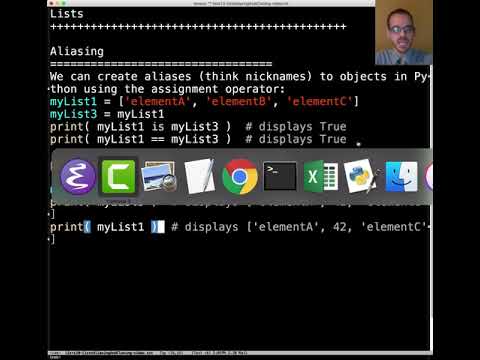The width and height of the screenshot is (480, 360).
Task: Click the 'We can create aliases' sentence
Action: click(x=240, y=83)
